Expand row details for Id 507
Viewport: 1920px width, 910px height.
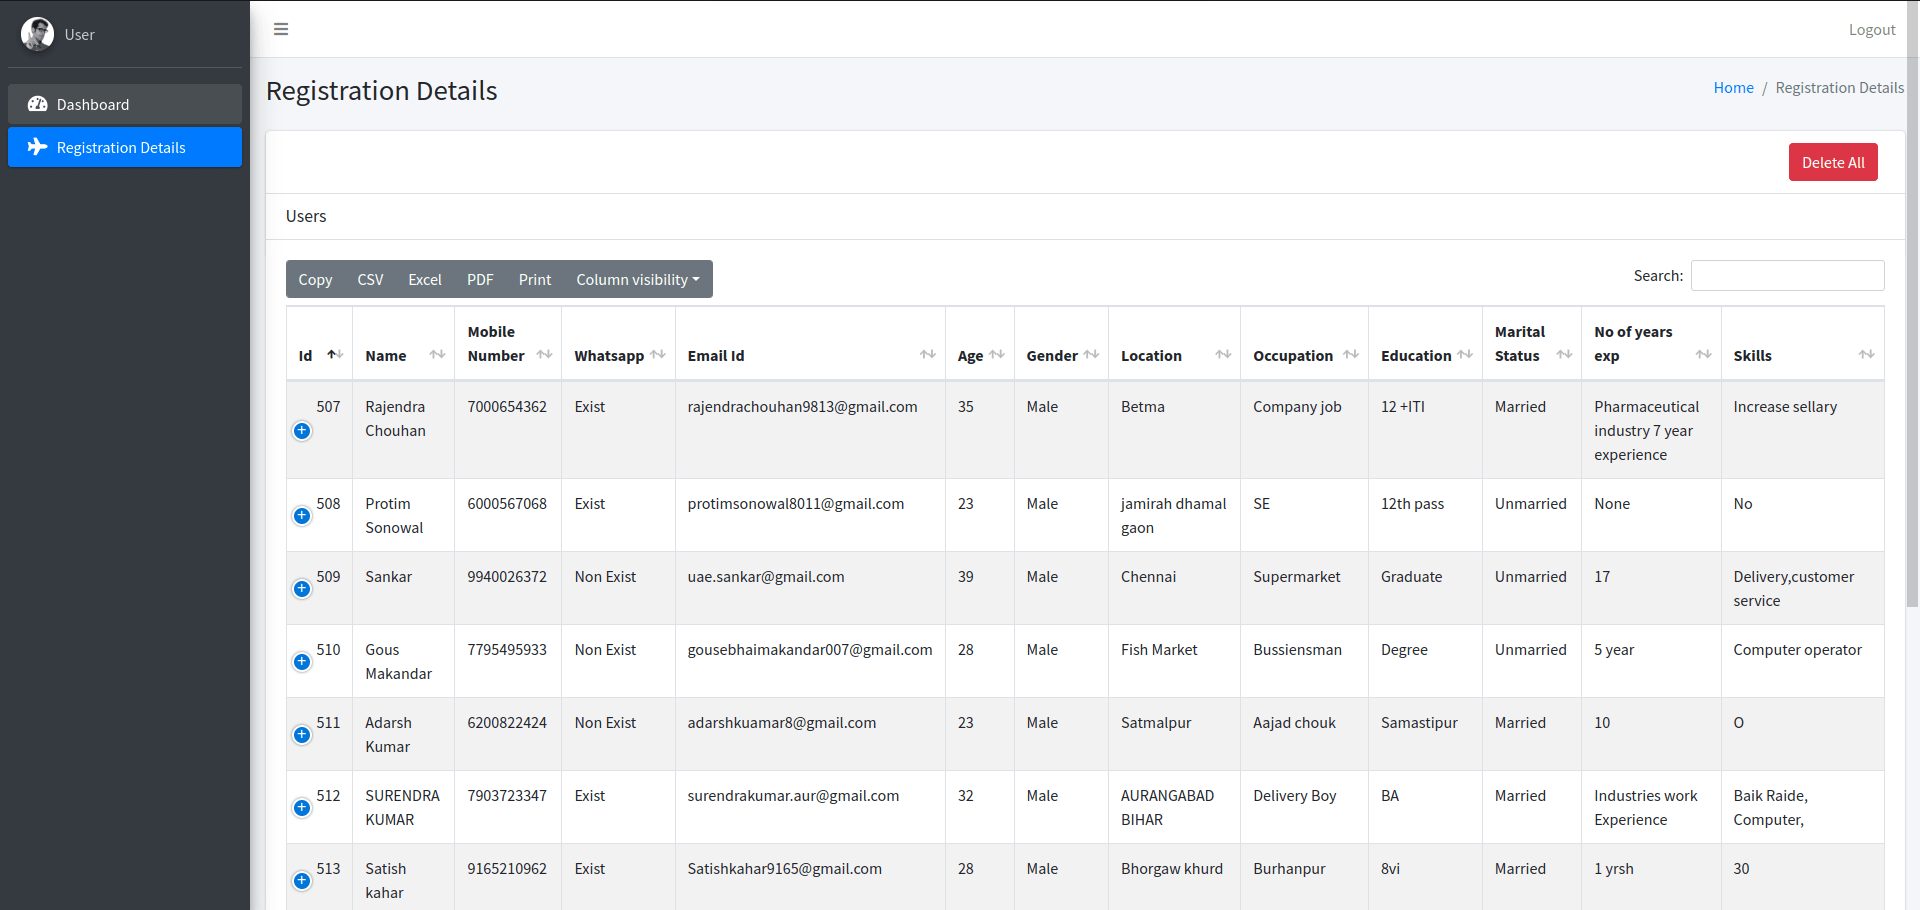(302, 431)
